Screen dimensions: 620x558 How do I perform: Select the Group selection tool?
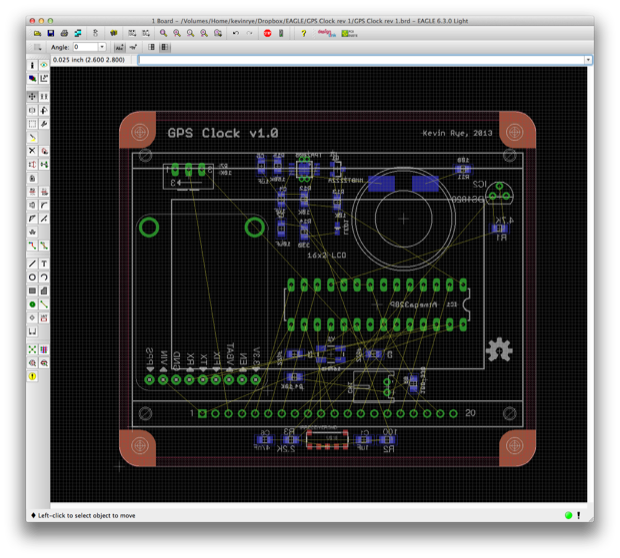point(32,124)
